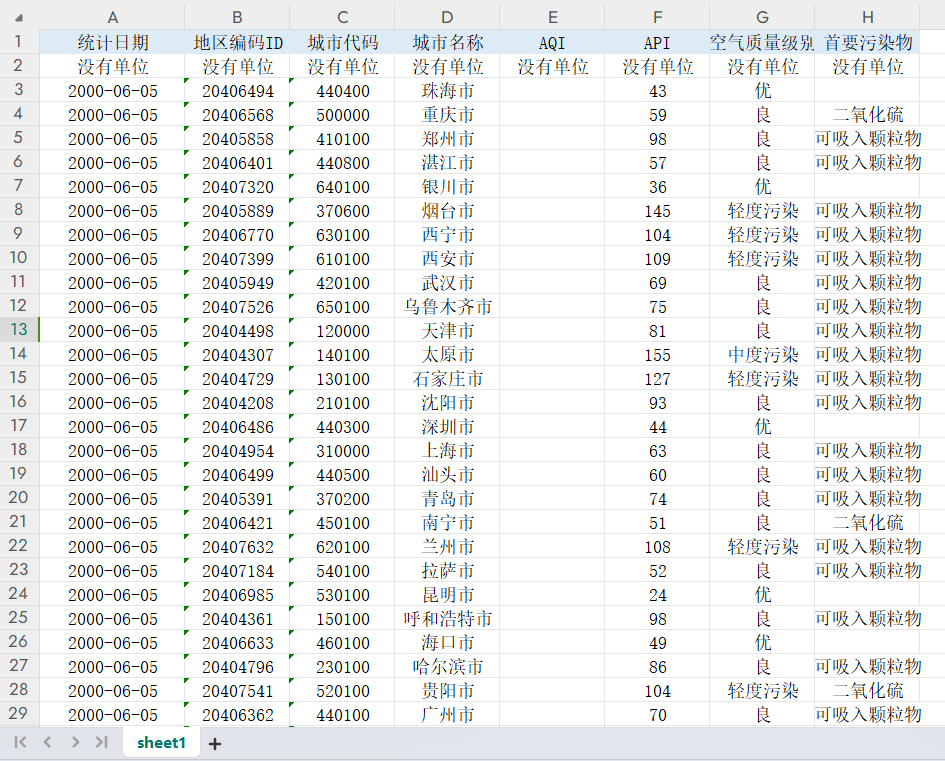The height and width of the screenshot is (761, 945).
Task: Open the sheet1 tab
Action: tap(161, 742)
